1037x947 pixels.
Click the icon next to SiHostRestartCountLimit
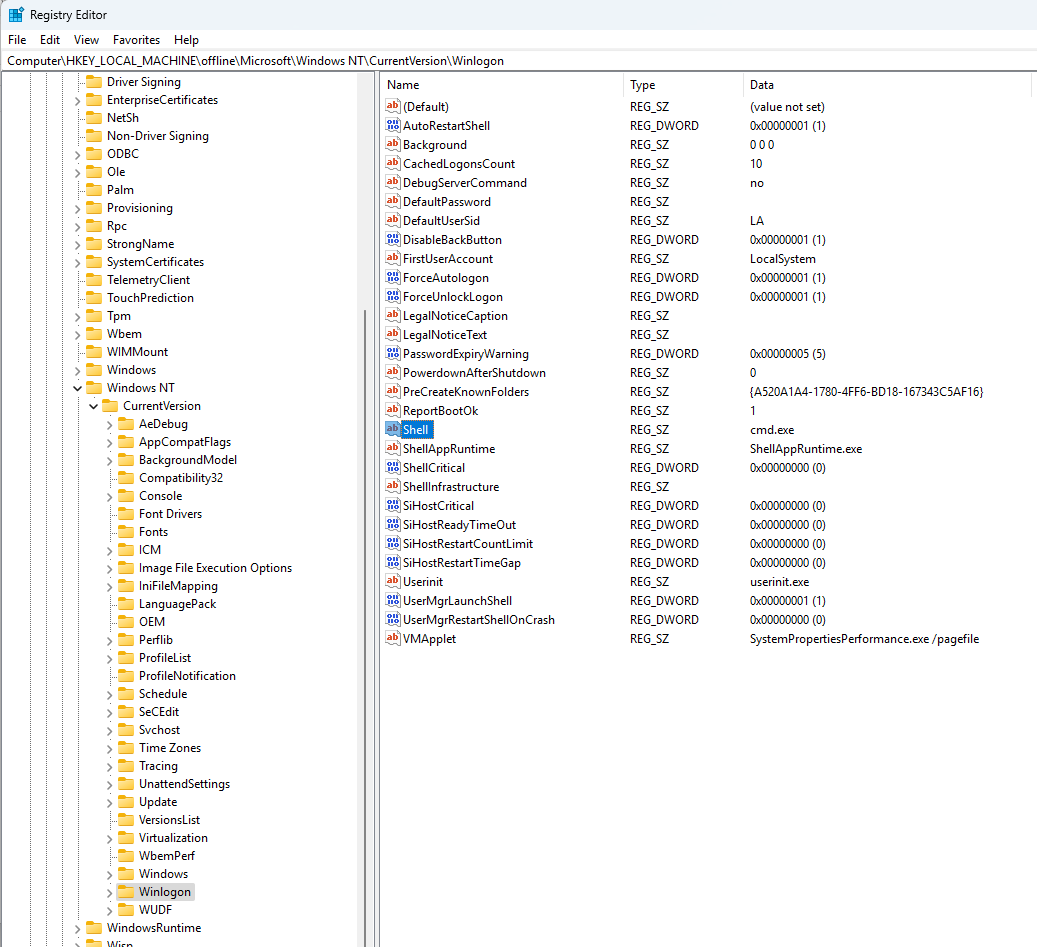point(393,543)
